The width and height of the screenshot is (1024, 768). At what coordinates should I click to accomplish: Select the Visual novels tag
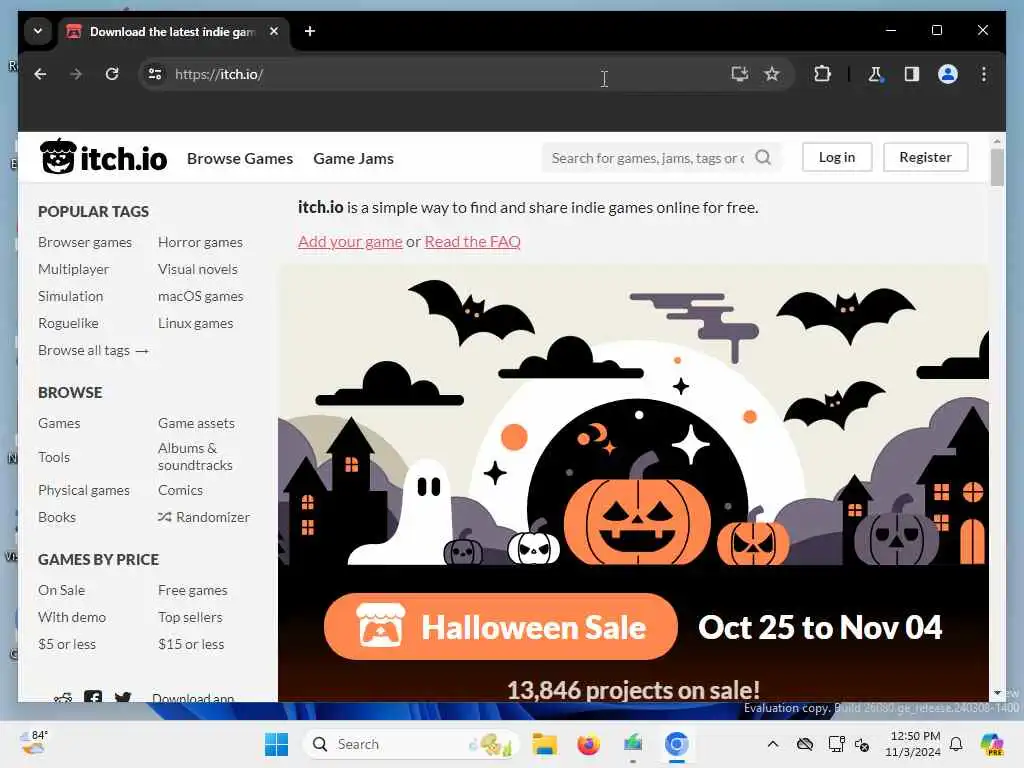pyautogui.click(x=198, y=269)
